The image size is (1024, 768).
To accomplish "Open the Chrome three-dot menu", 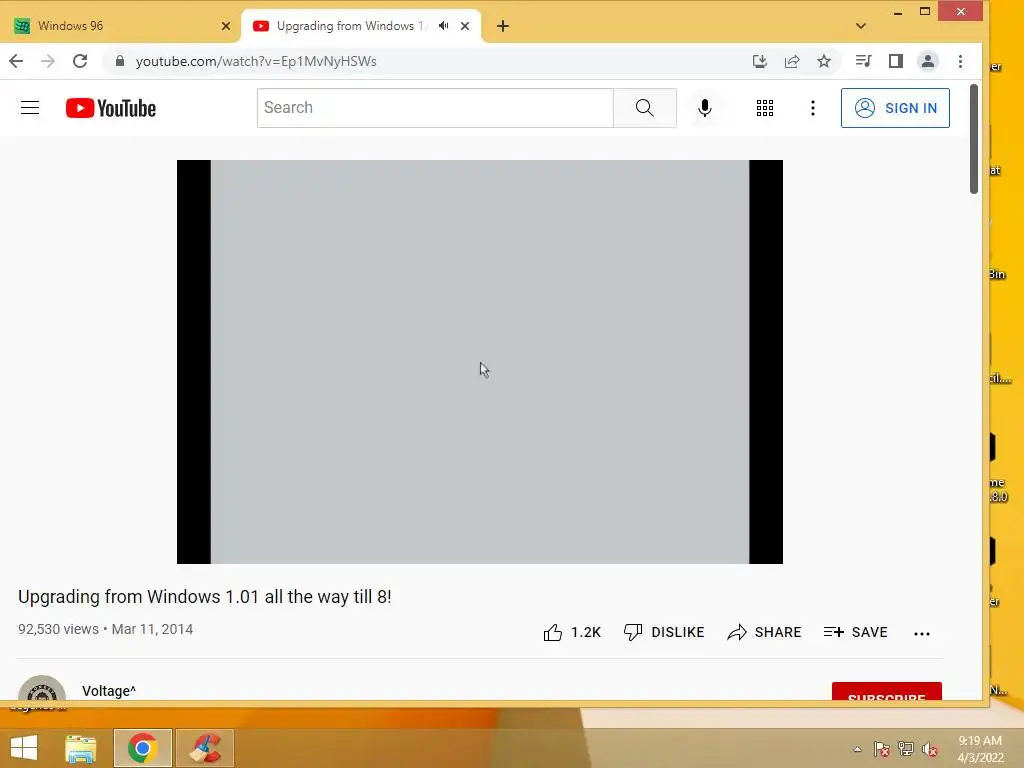I will click(960, 61).
